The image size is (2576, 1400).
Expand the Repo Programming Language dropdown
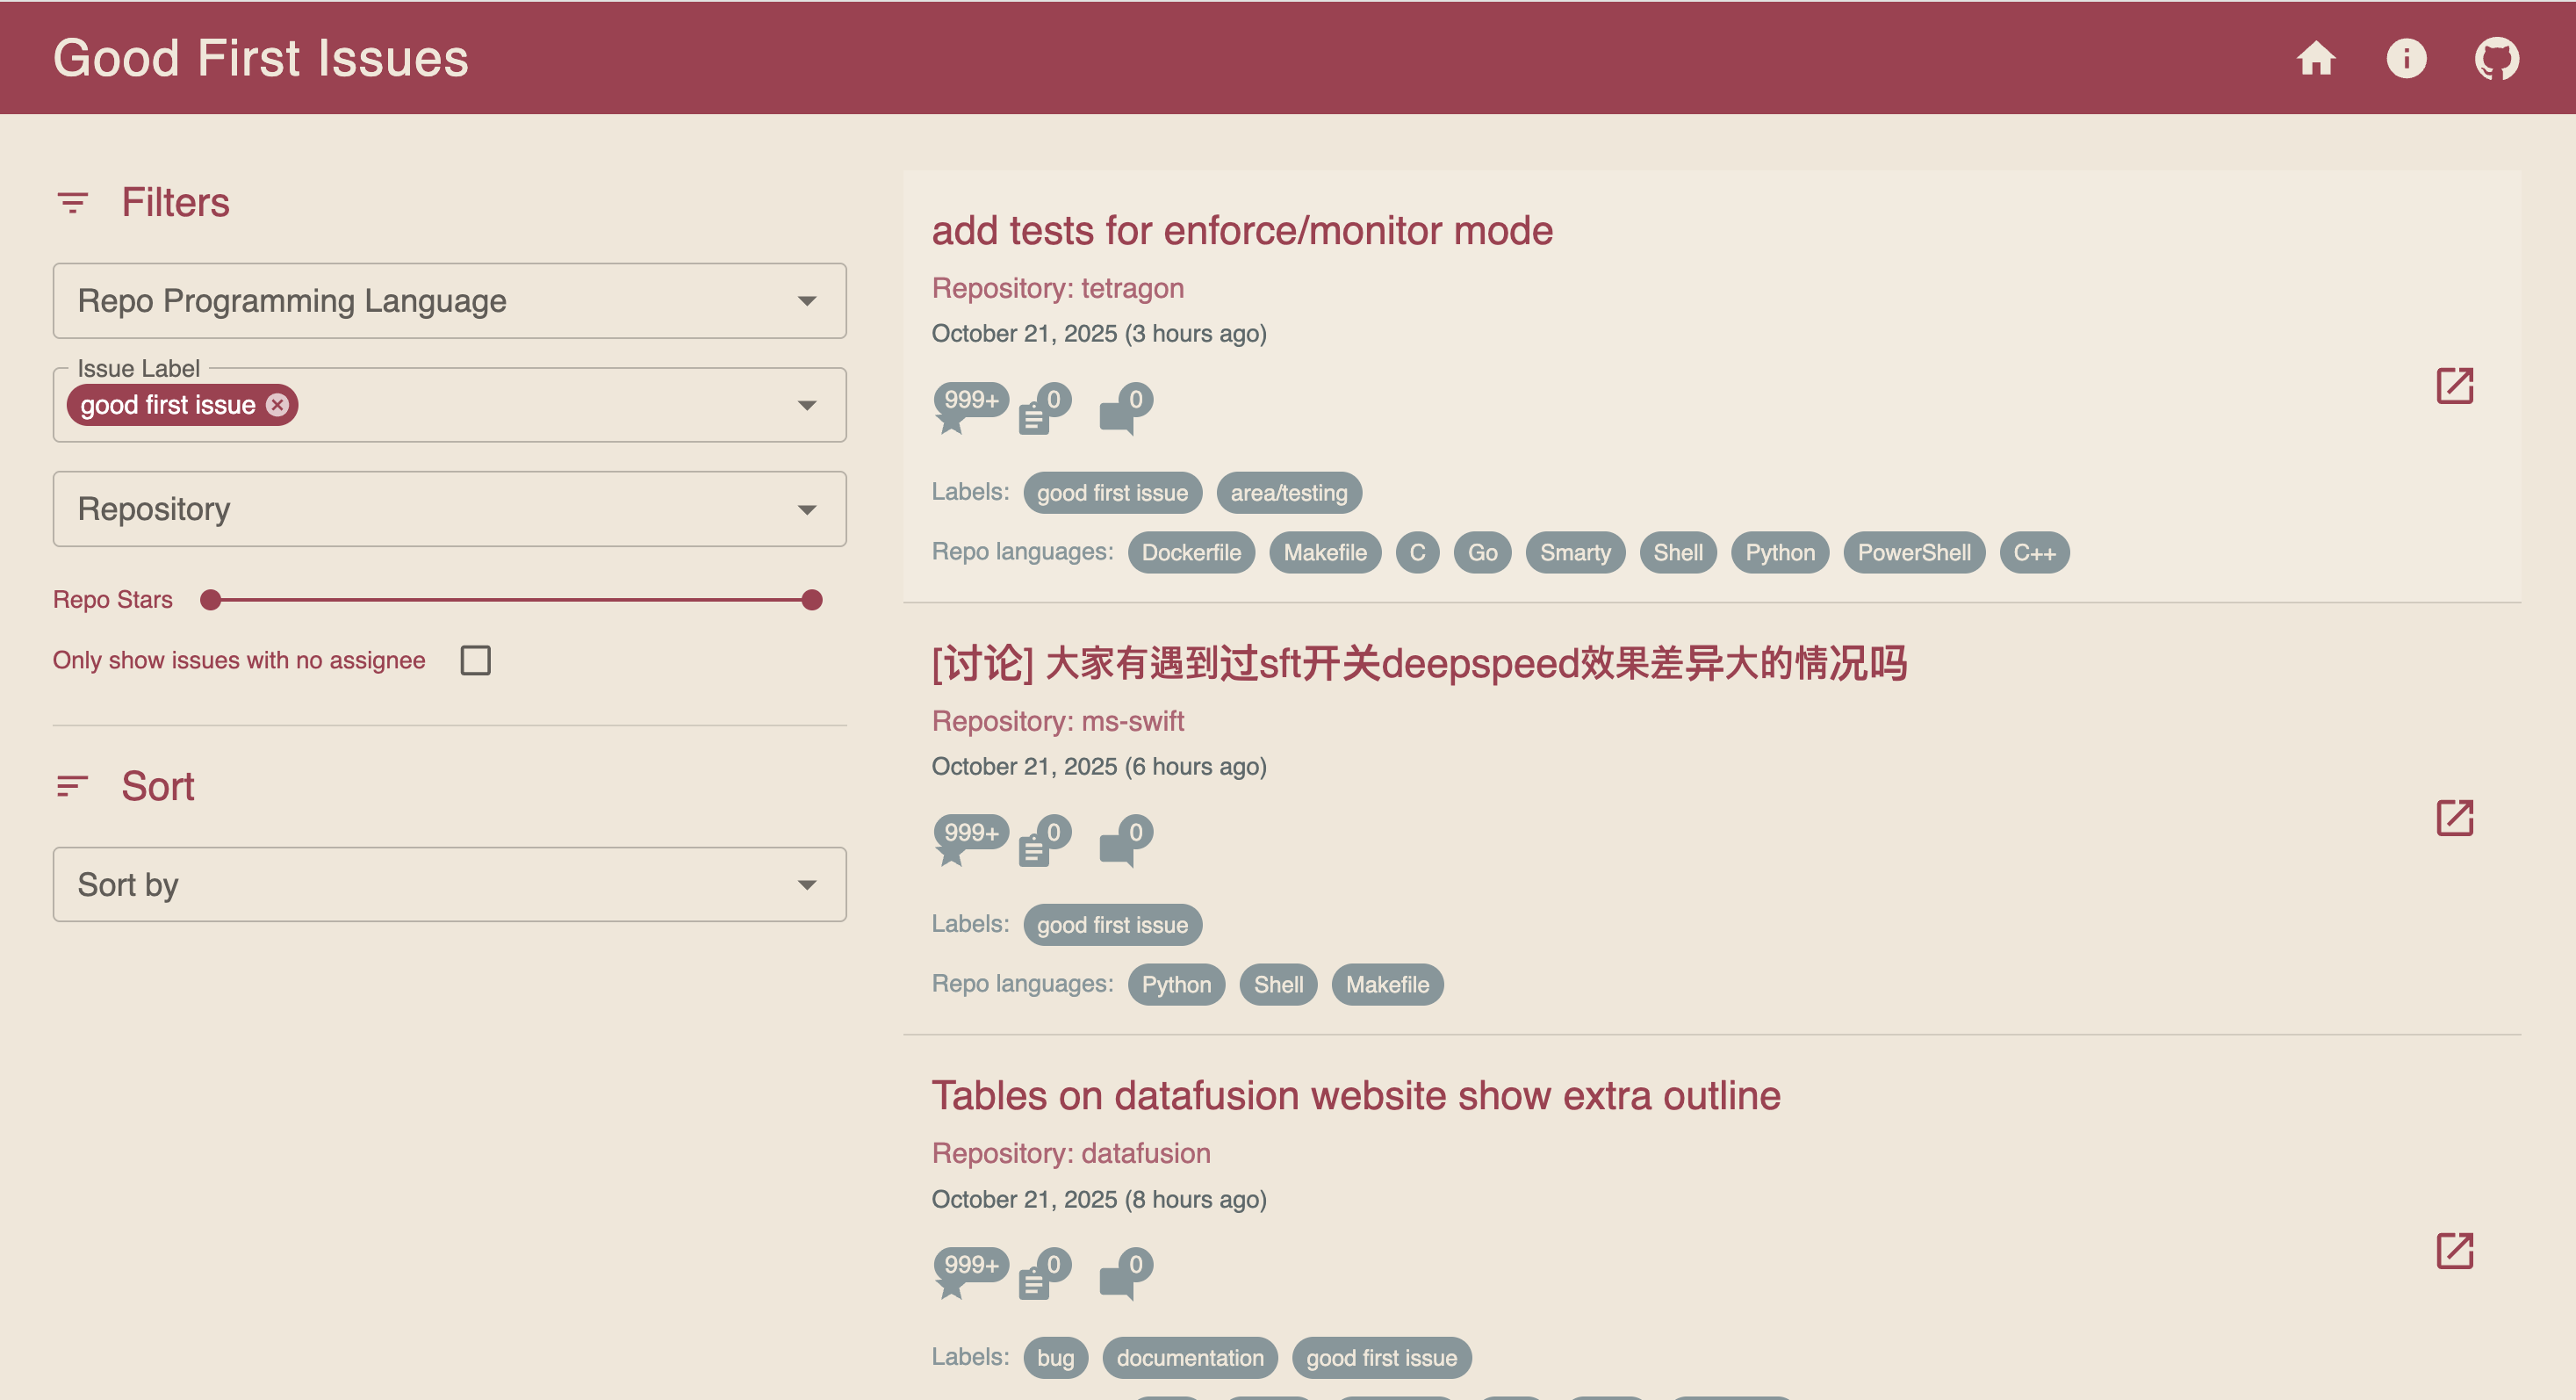[449, 301]
